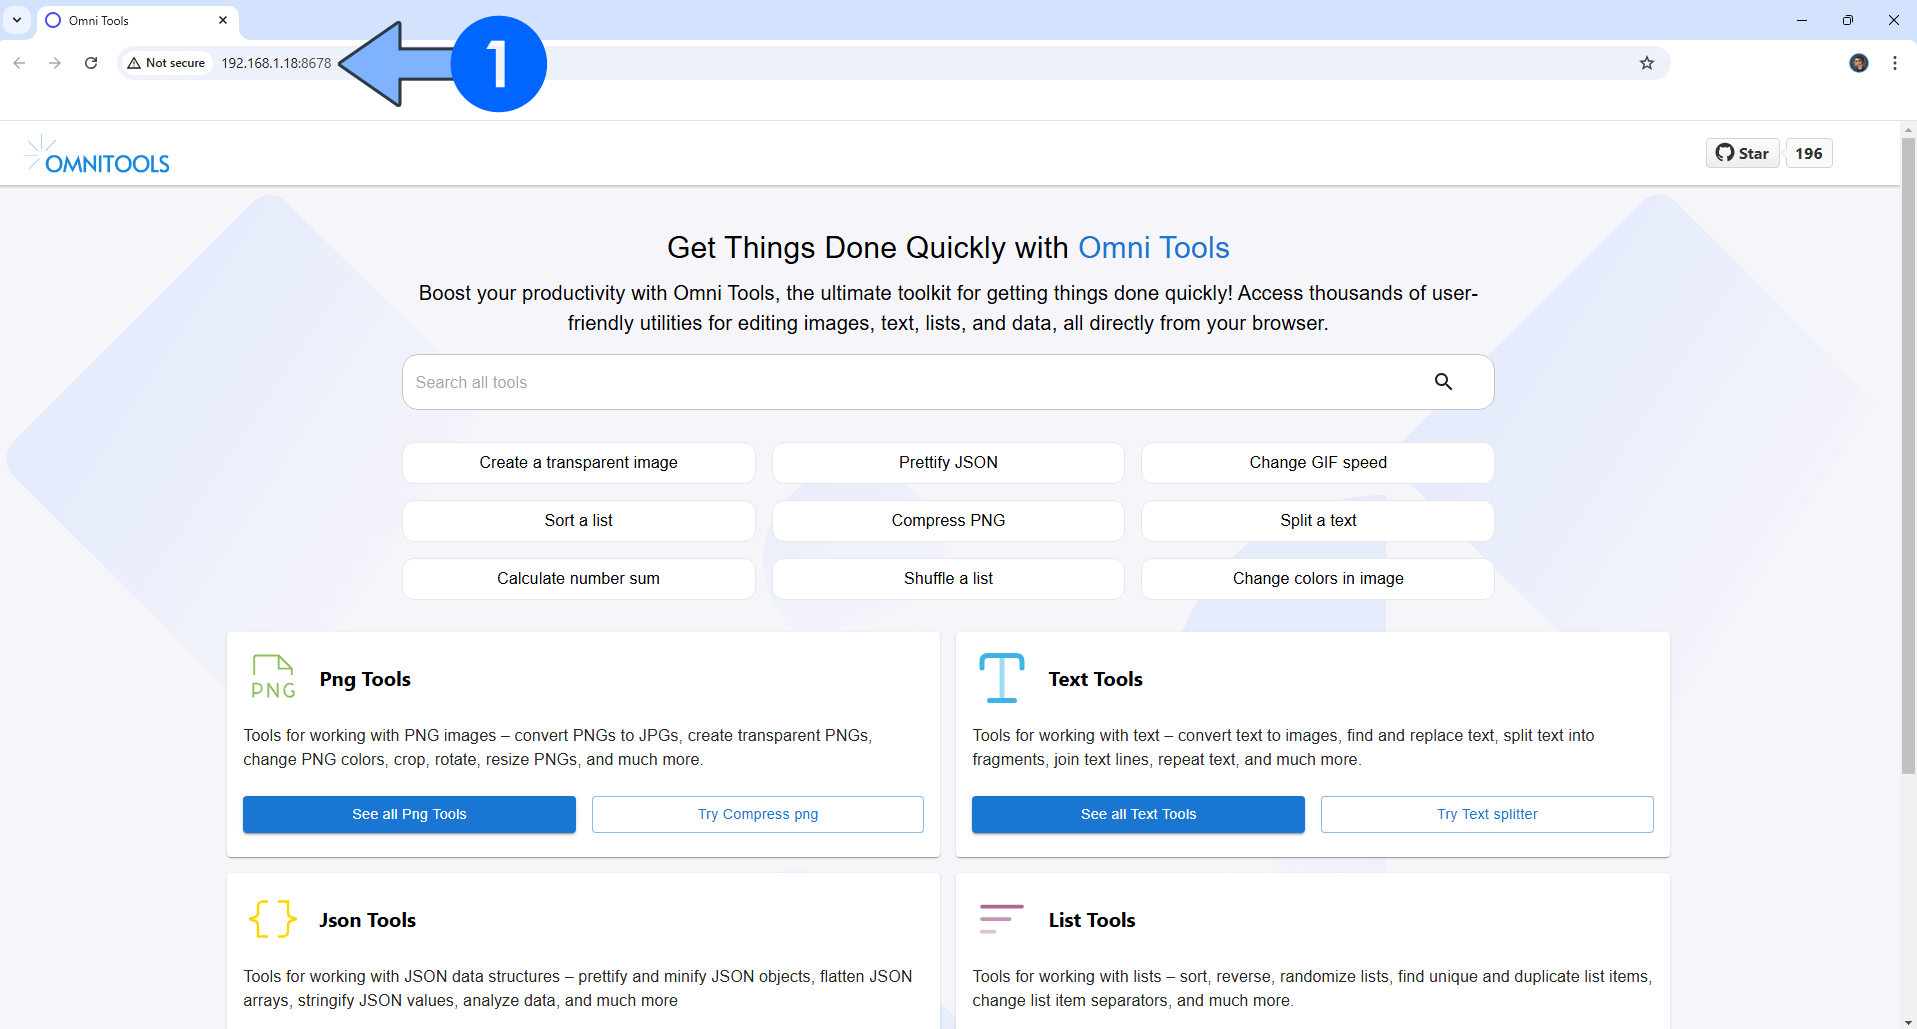Image resolution: width=1917 pixels, height=1029 pixels.
Task: Click the page vertical scrollbar thumb
Action: point(1908,455)
